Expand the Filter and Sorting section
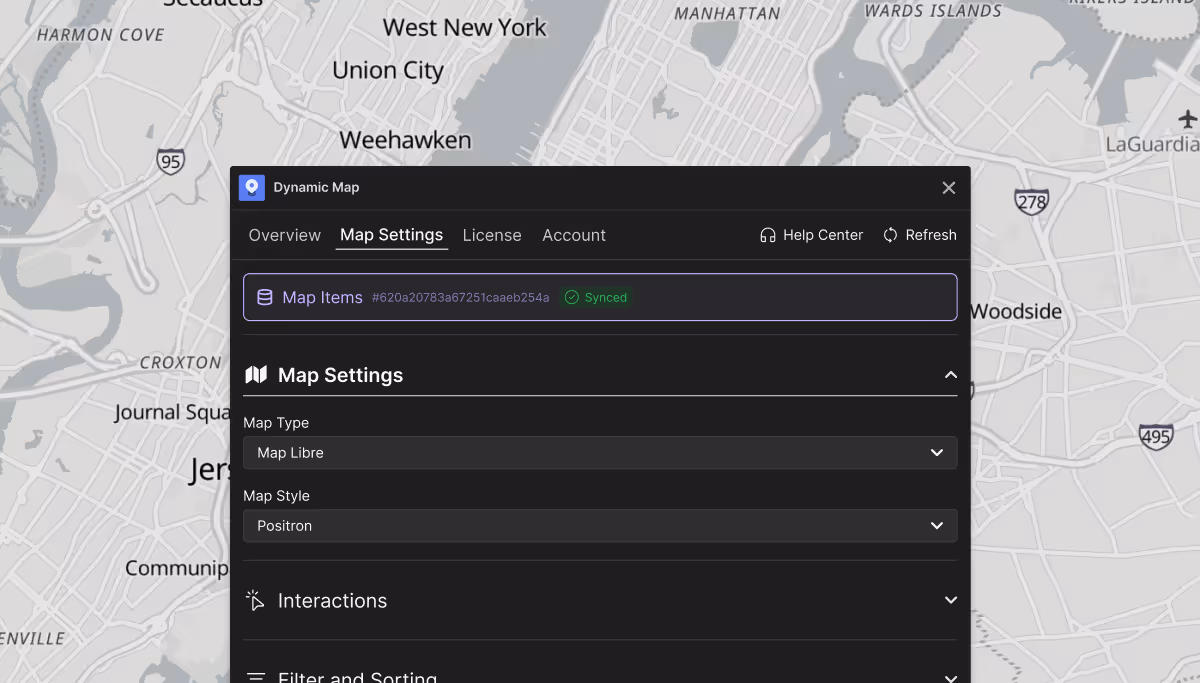Image resolution: width=1200 pixels, height=683 pixels. point(949,676)
